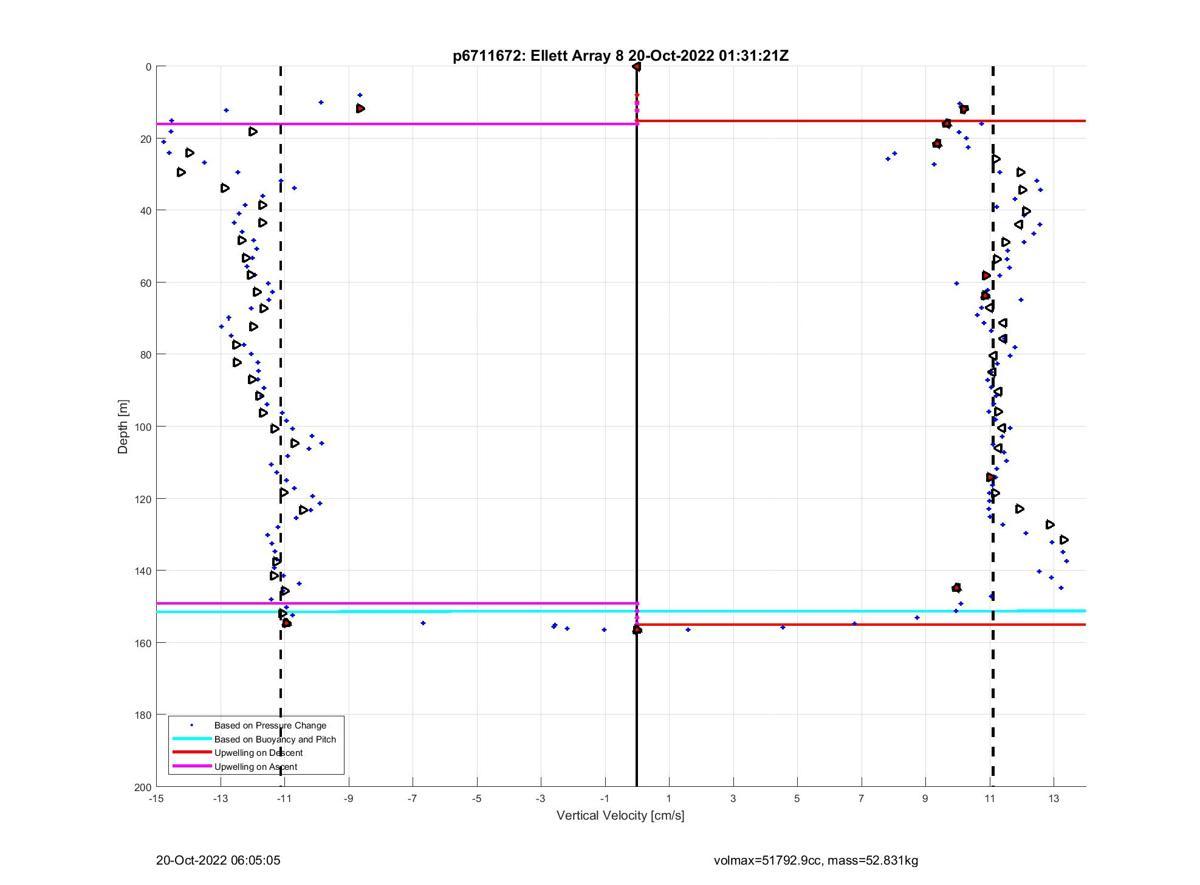1200x885 pixels.
Task: Click red triangle marker at zero velocity surface
Action: coord(636,67)
